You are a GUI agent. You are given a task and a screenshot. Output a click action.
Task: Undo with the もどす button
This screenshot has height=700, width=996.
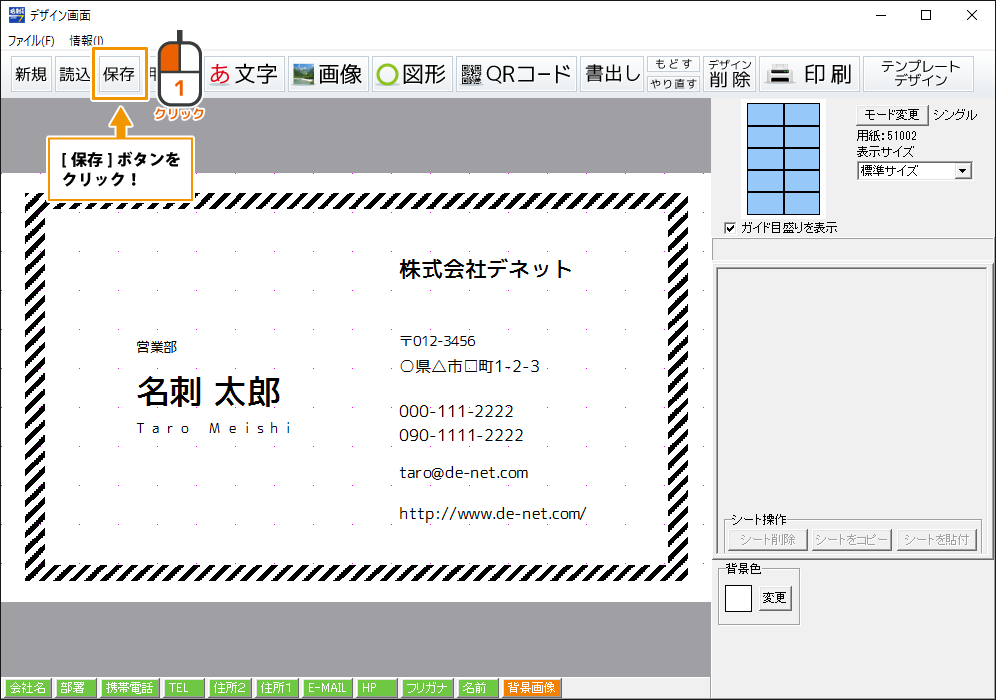tap(673, 64)
